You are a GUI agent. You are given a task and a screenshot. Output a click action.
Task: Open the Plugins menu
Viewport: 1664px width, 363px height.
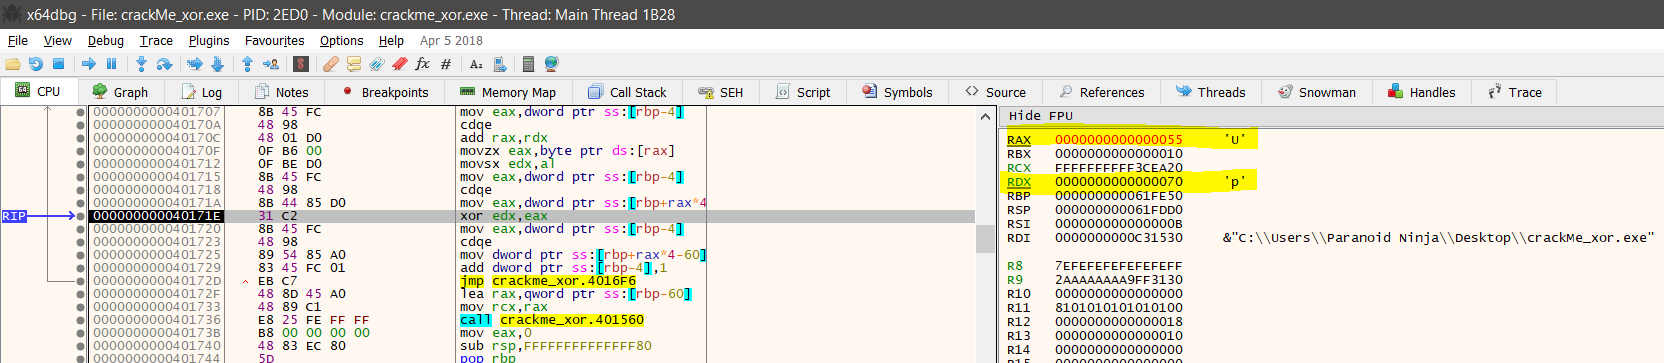click(x=209, y=40)
